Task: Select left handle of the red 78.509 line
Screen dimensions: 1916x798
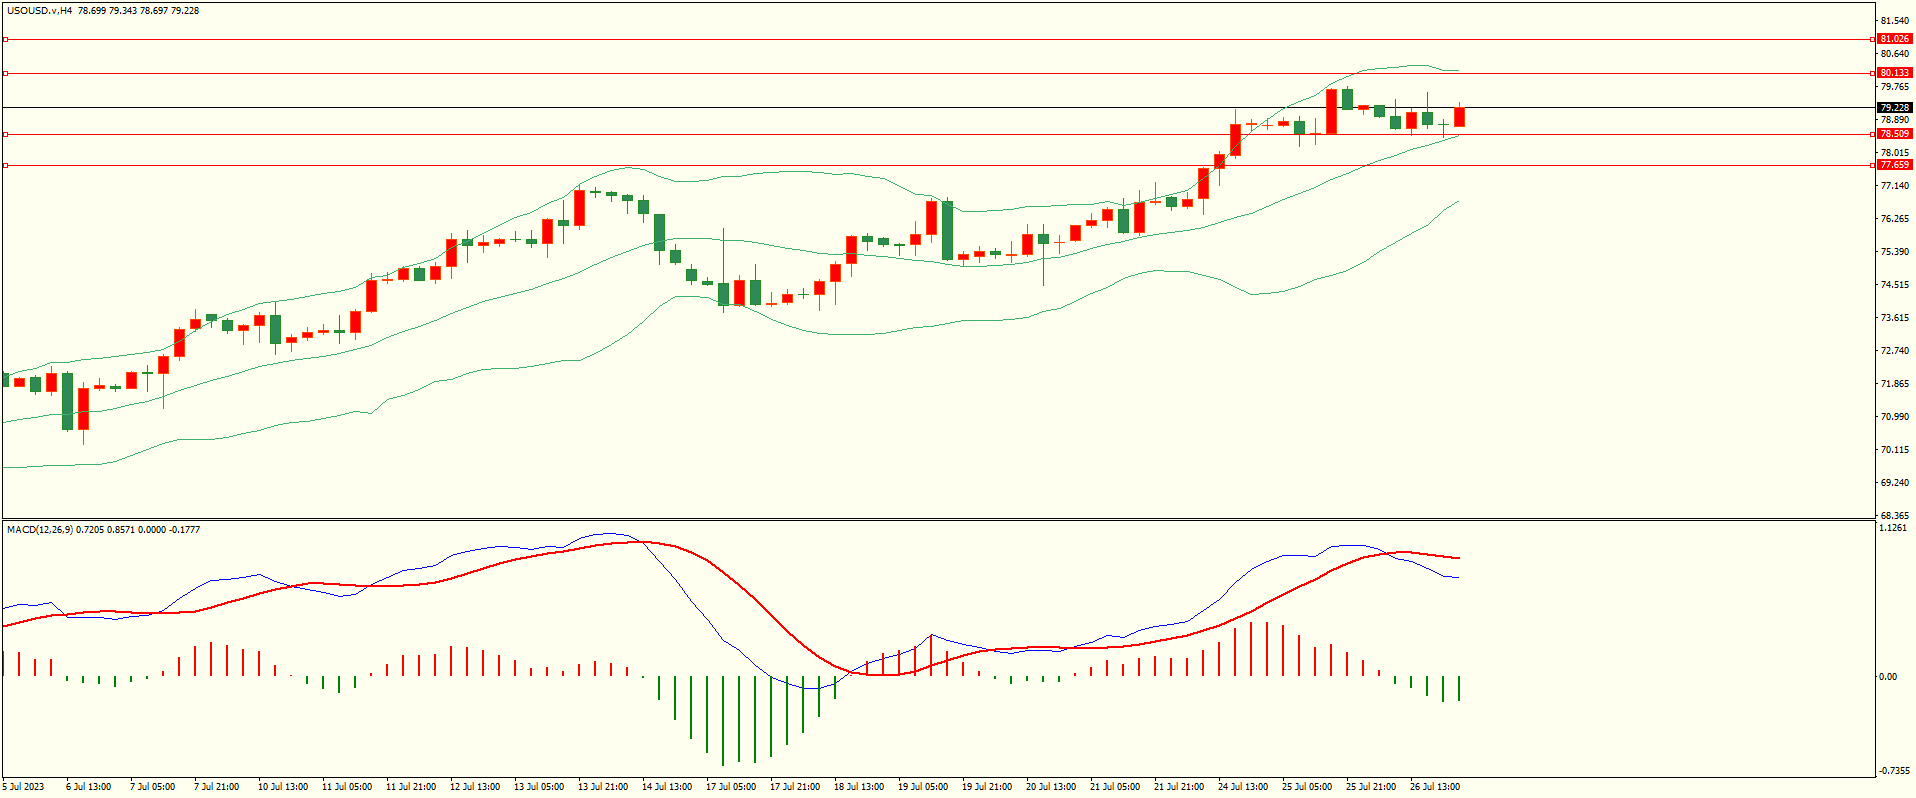Action: pos(5,134)
